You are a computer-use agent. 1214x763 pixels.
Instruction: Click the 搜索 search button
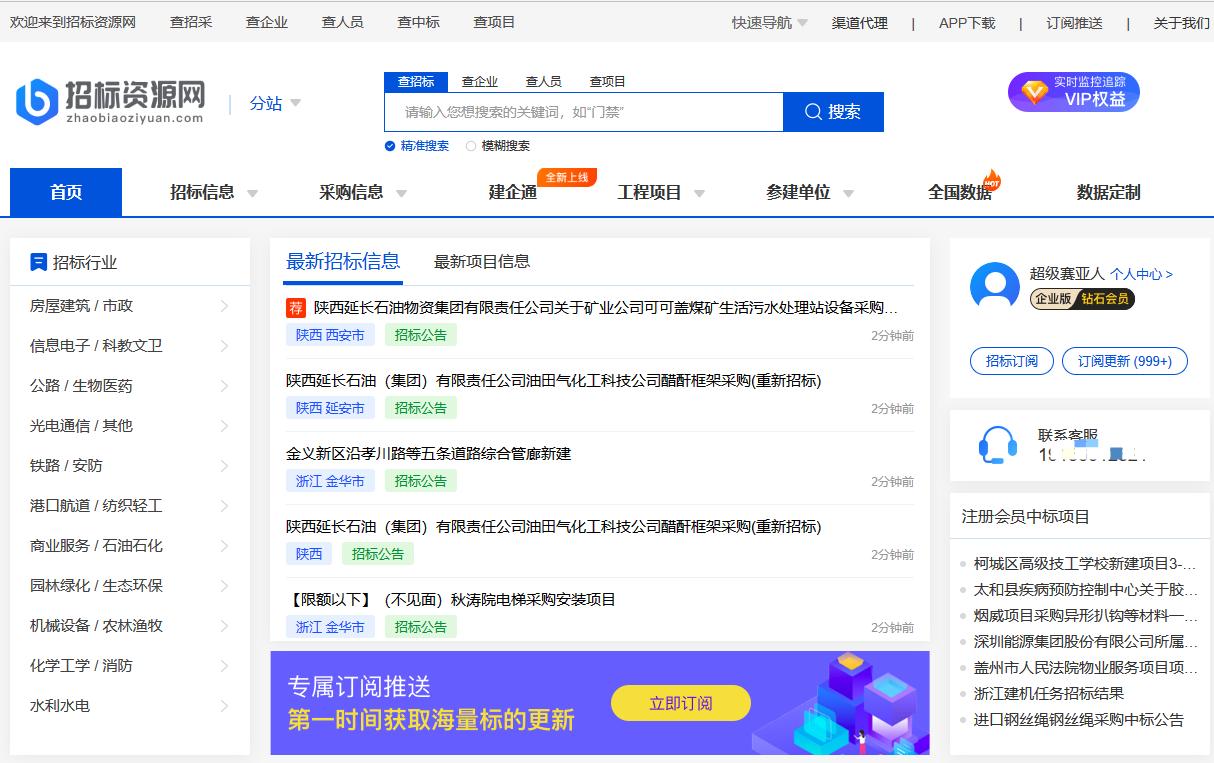click(x=832, y=111)
